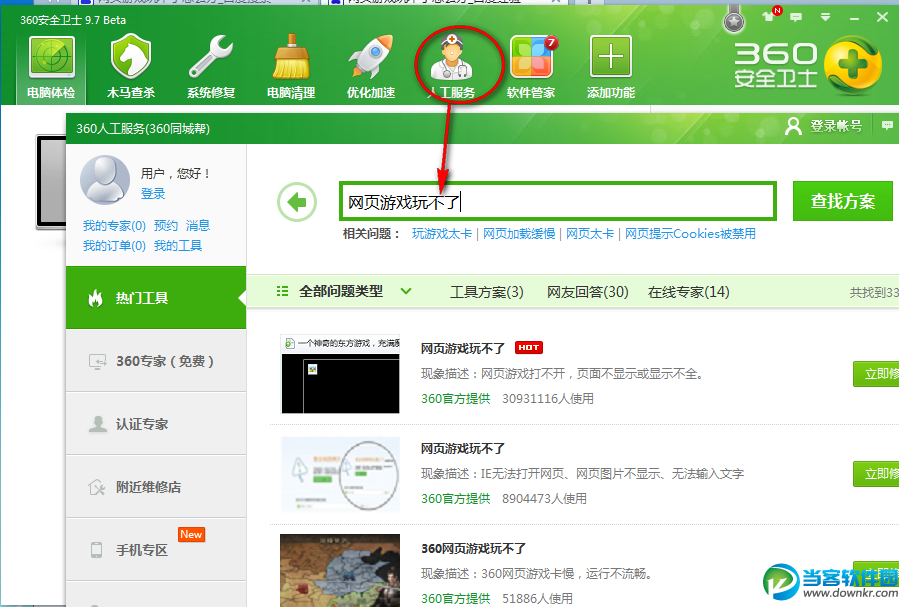Viewport: 899px width, 607px height.
Task: Click 查找方案 search button
Action: point(843,201)
